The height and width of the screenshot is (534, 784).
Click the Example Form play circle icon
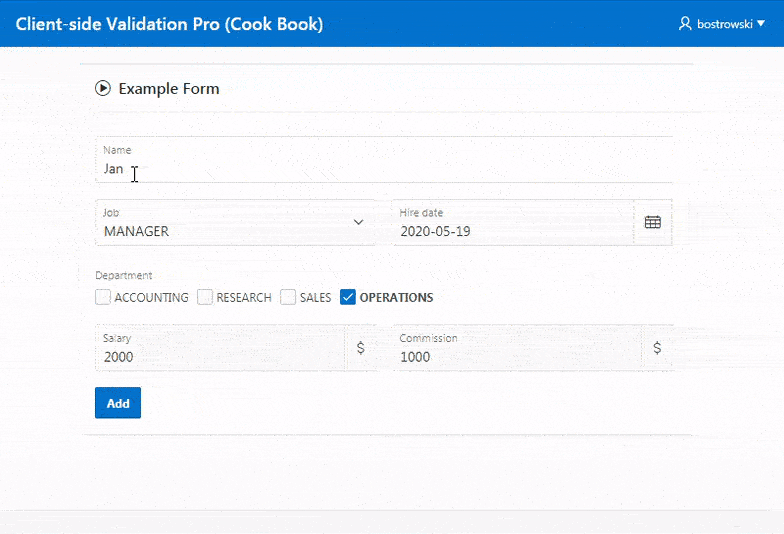click(103, 88)
